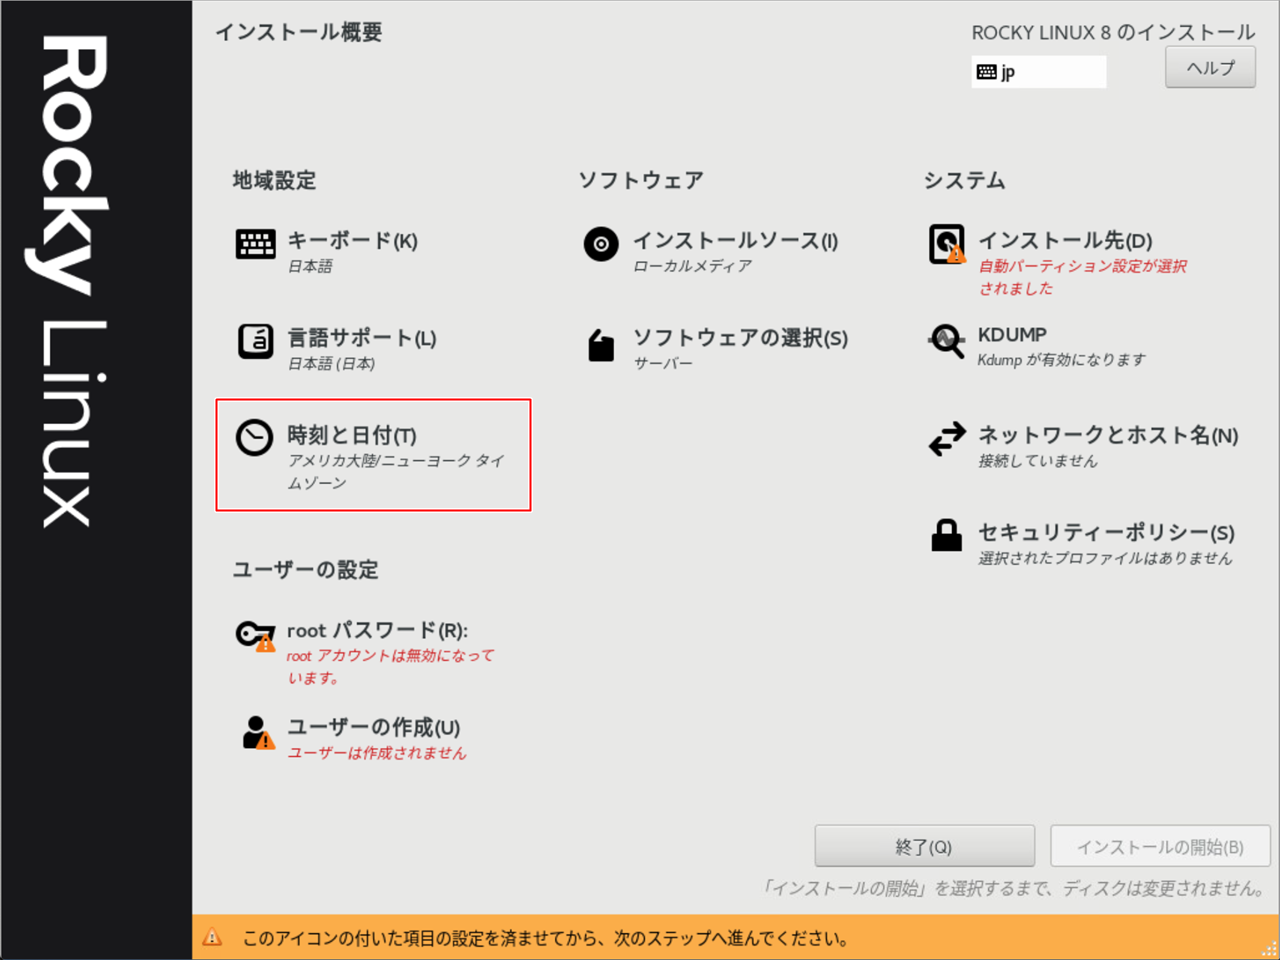
Task: Click the language support icon
Action: [255, 341]
